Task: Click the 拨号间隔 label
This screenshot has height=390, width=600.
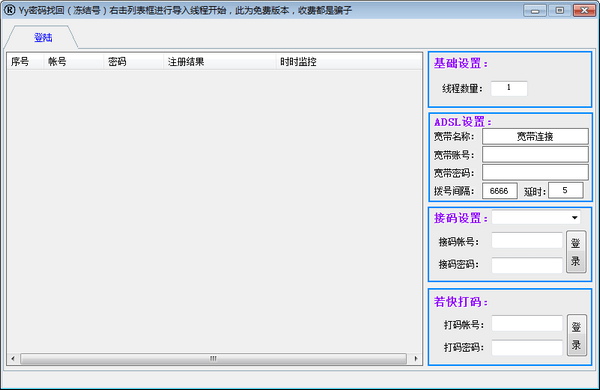Action: coord(454,191)
